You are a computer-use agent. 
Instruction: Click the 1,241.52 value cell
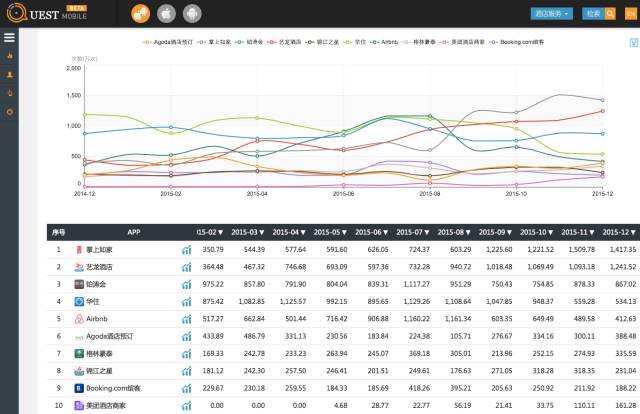click(623, 267)
